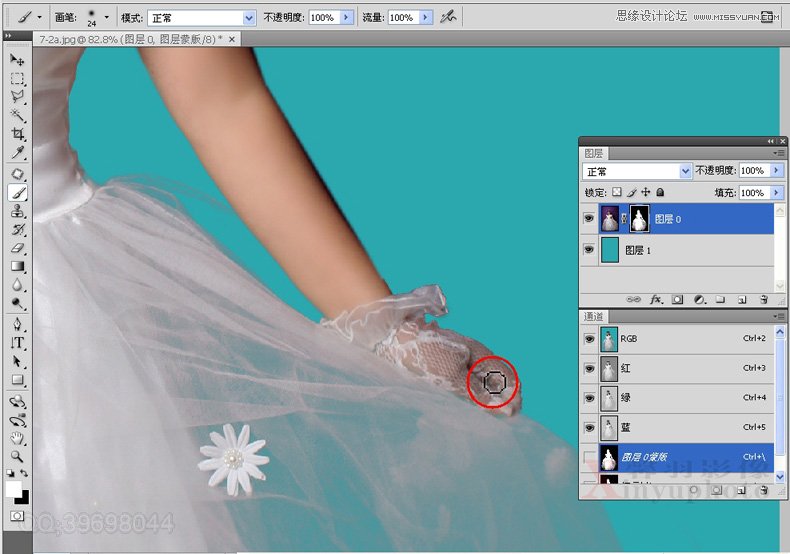Select the Horizontal Type tool

pyautogui.click(x=18, y=343)
